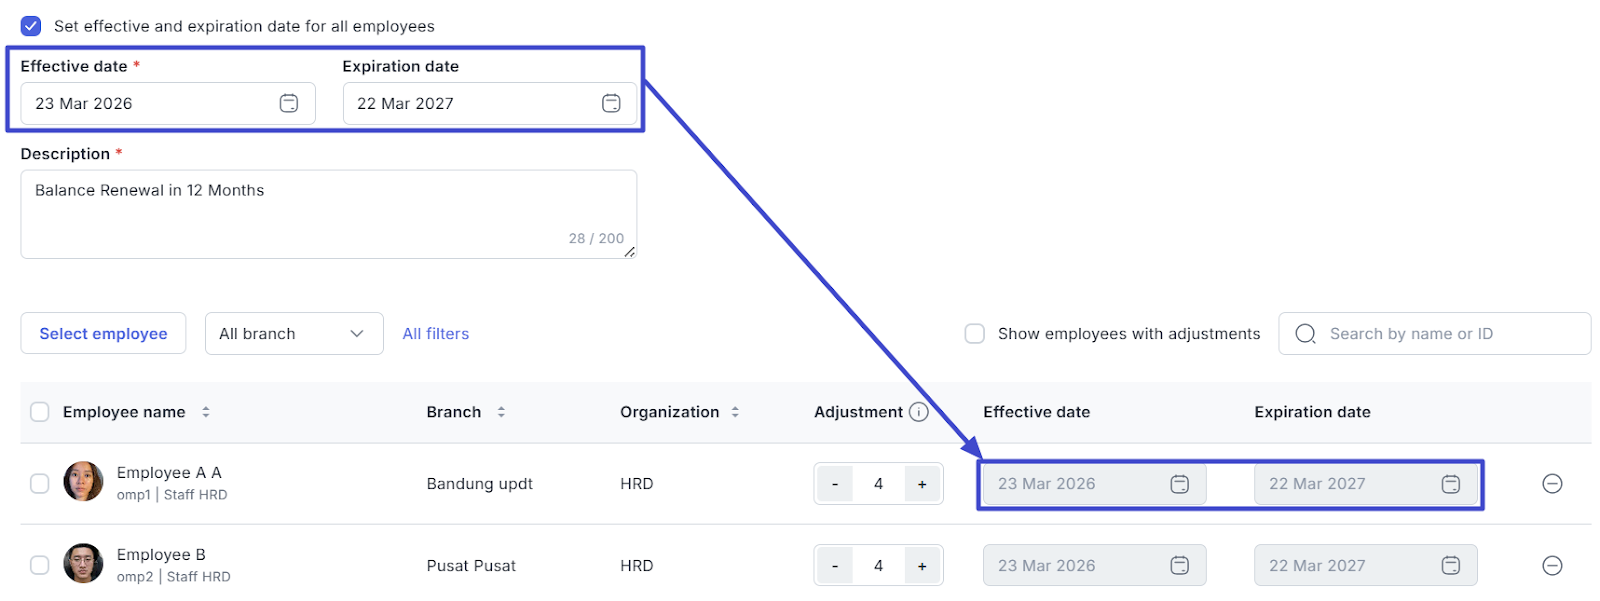Viewport: 1600px width, 601px height.
Task: Remove Employee A A row with minus icon
Action: 1552,484
